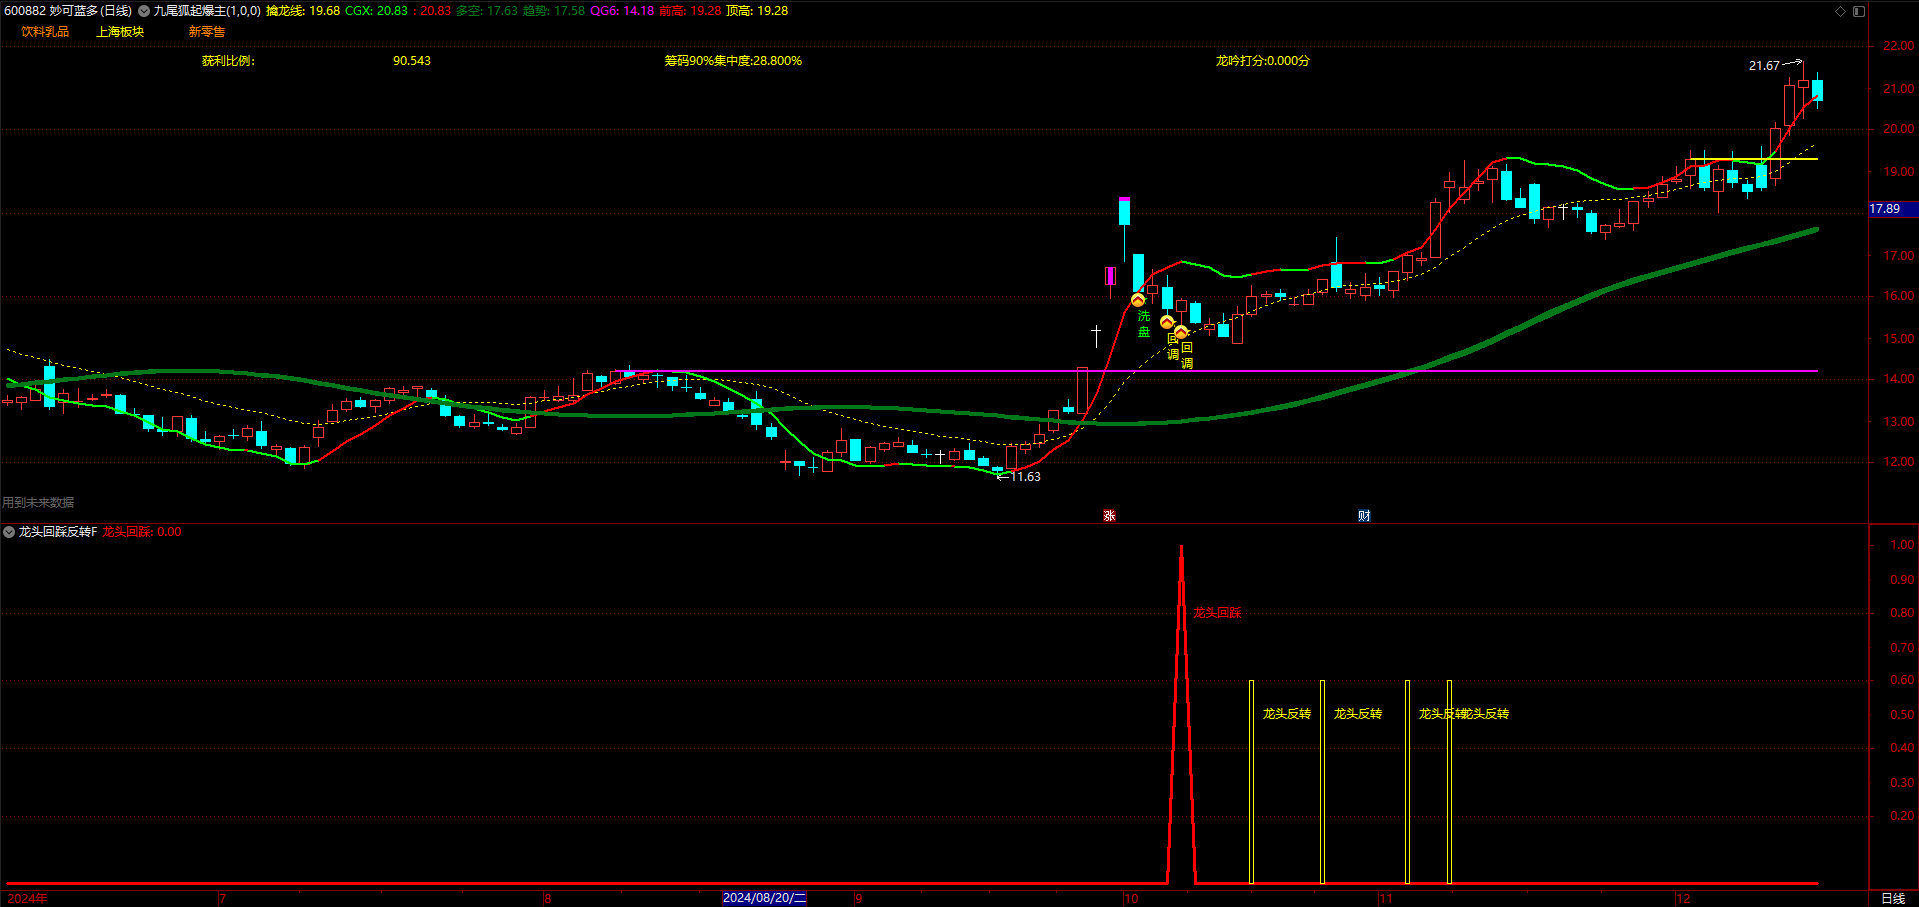Click the indicator name 九尾狐起爆主(1,0,0)
The width and height of the screenshot is (1919, 907).
[207, 11]
